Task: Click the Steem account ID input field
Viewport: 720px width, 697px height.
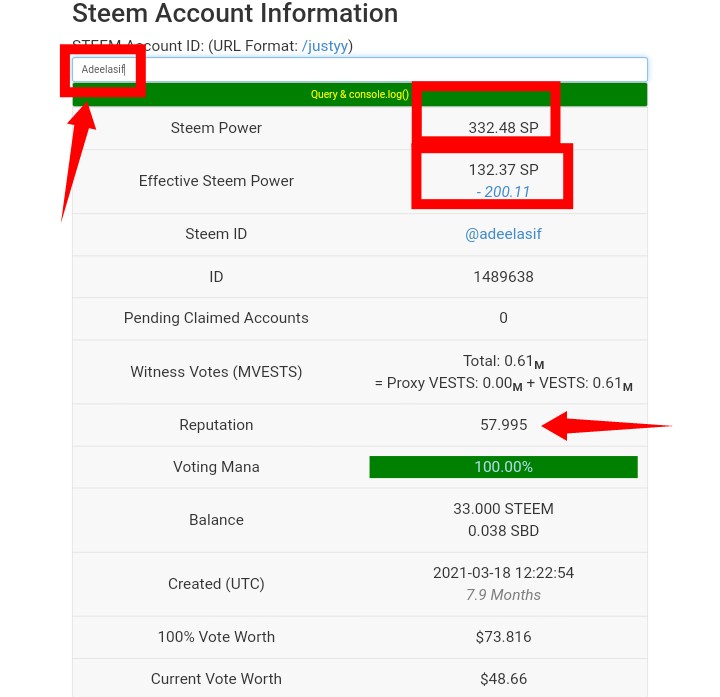Action: pos(360,69)
